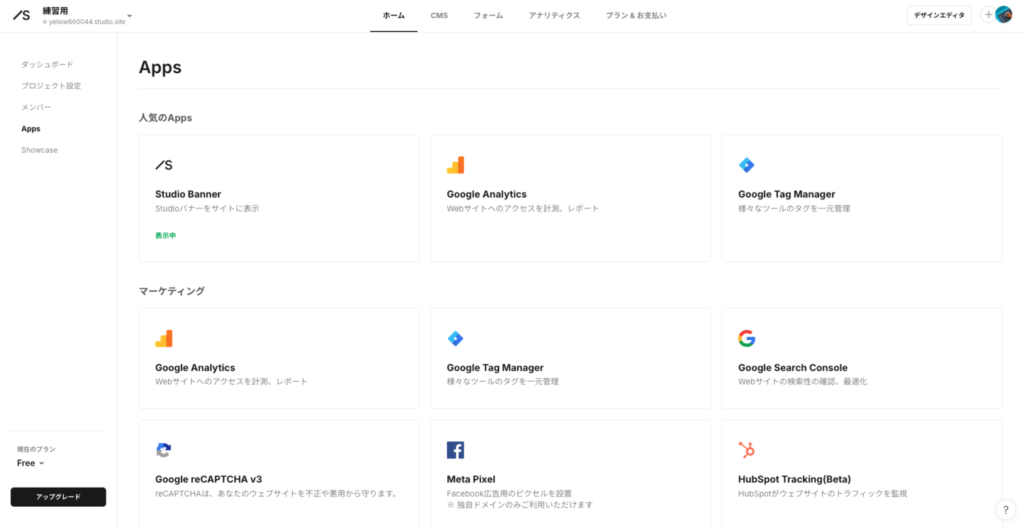Open the yellow660044.studio.site link
1024x528 pixels.
tap(87, 22)
